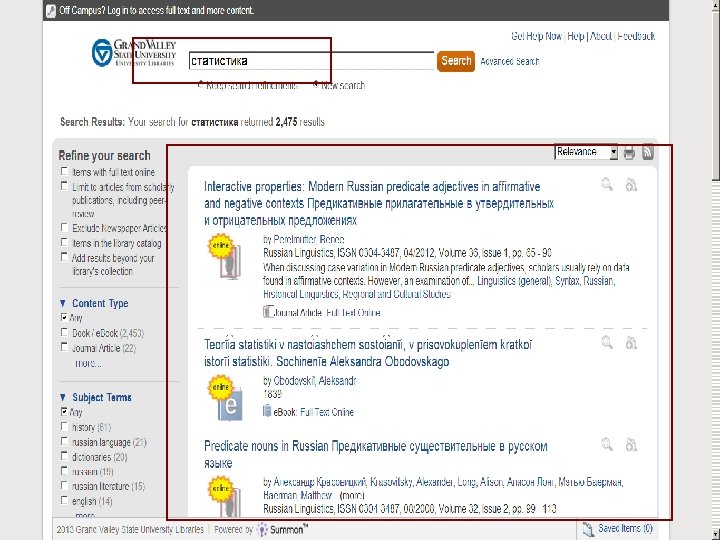Click preview magnifier for Teoriia statistiki result
This screenshot has width=720, height=540.
click(x=607, y=343)
